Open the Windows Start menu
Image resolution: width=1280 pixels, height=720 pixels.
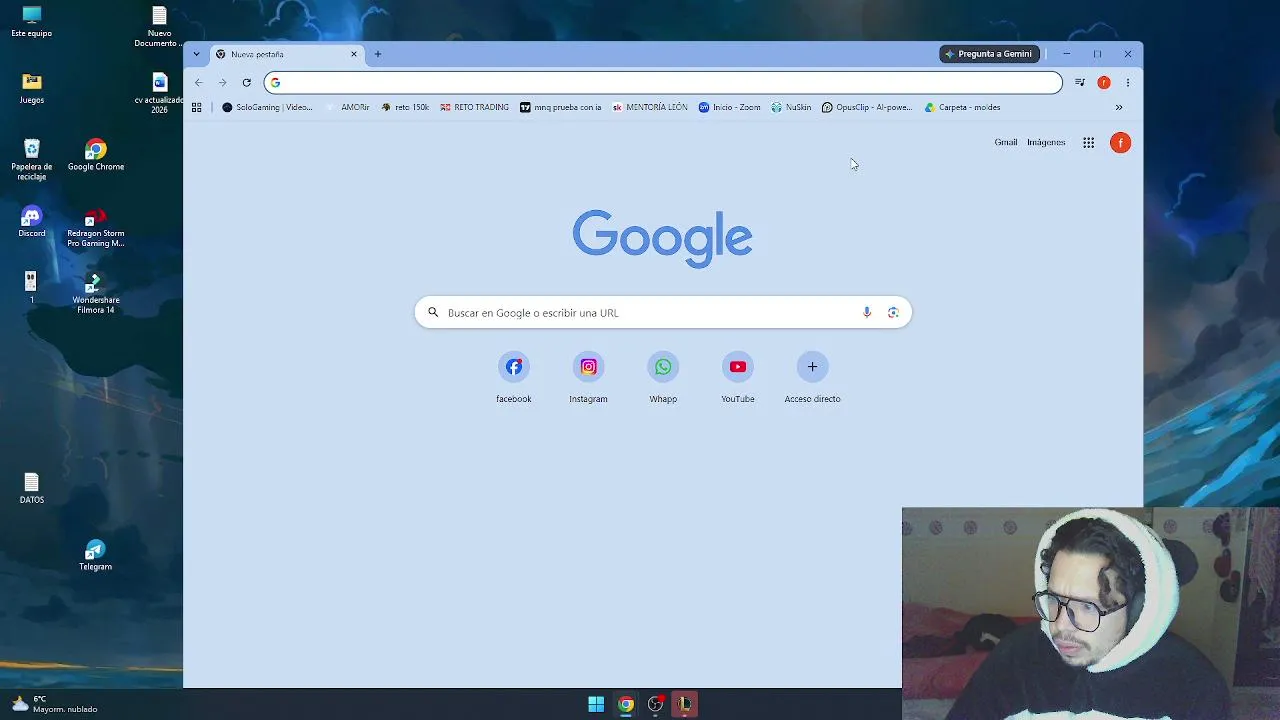[596, 704]
